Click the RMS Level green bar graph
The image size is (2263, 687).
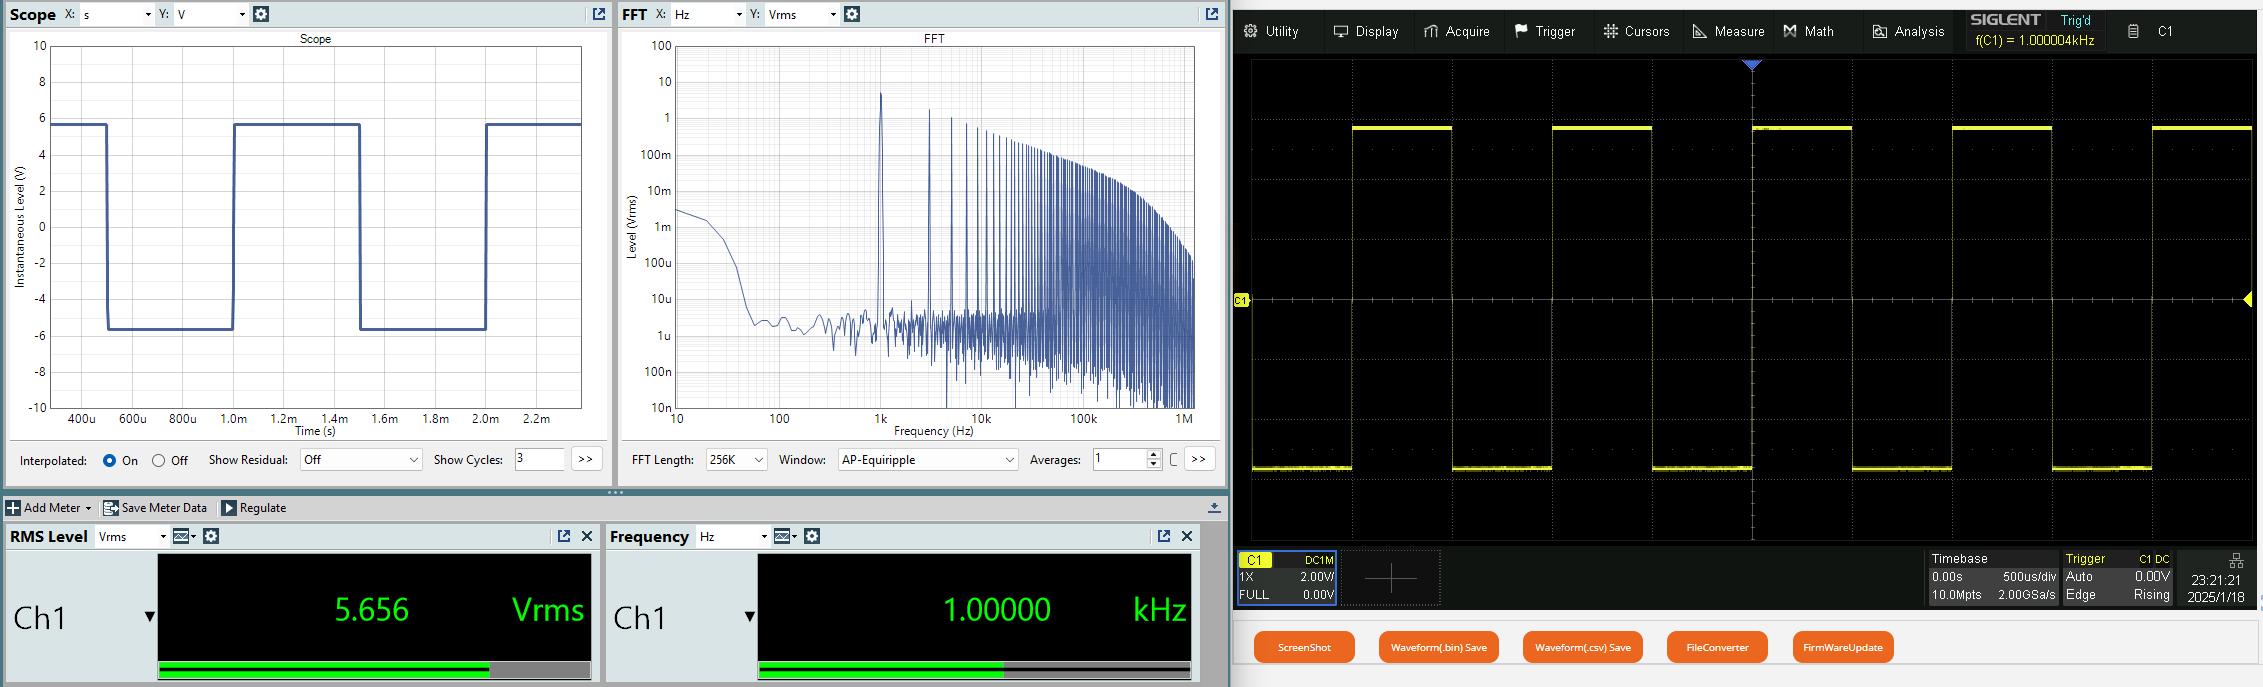coord(374,670)
